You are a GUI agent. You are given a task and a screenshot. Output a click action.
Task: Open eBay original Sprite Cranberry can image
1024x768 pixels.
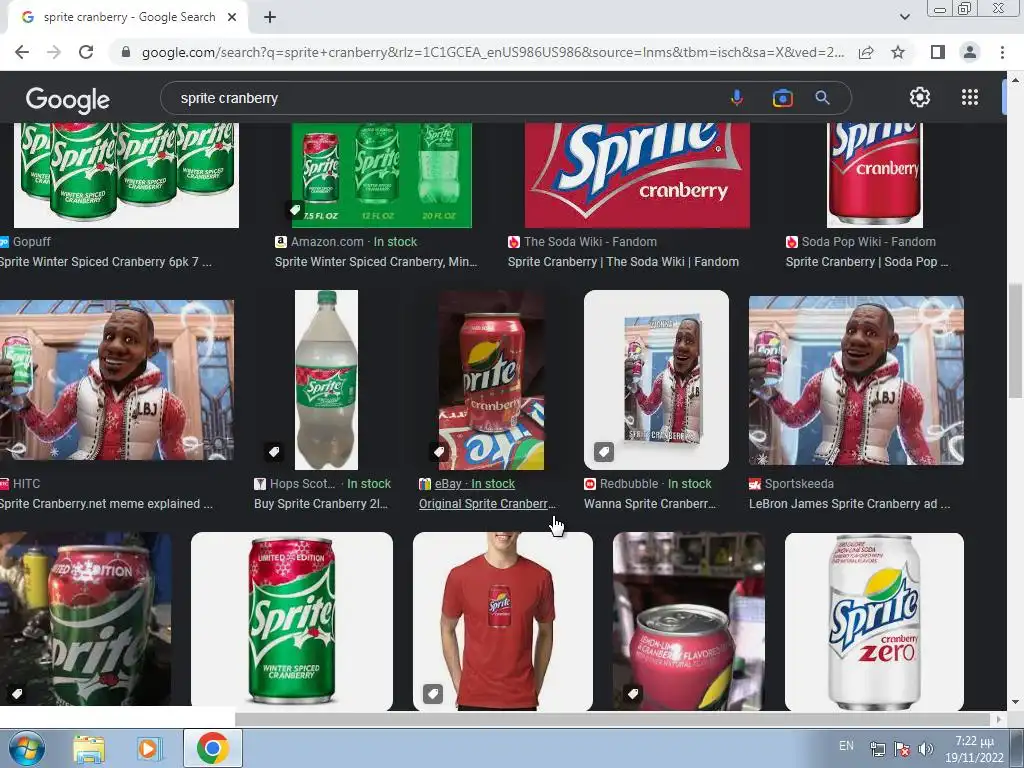(x=491, y=380)
